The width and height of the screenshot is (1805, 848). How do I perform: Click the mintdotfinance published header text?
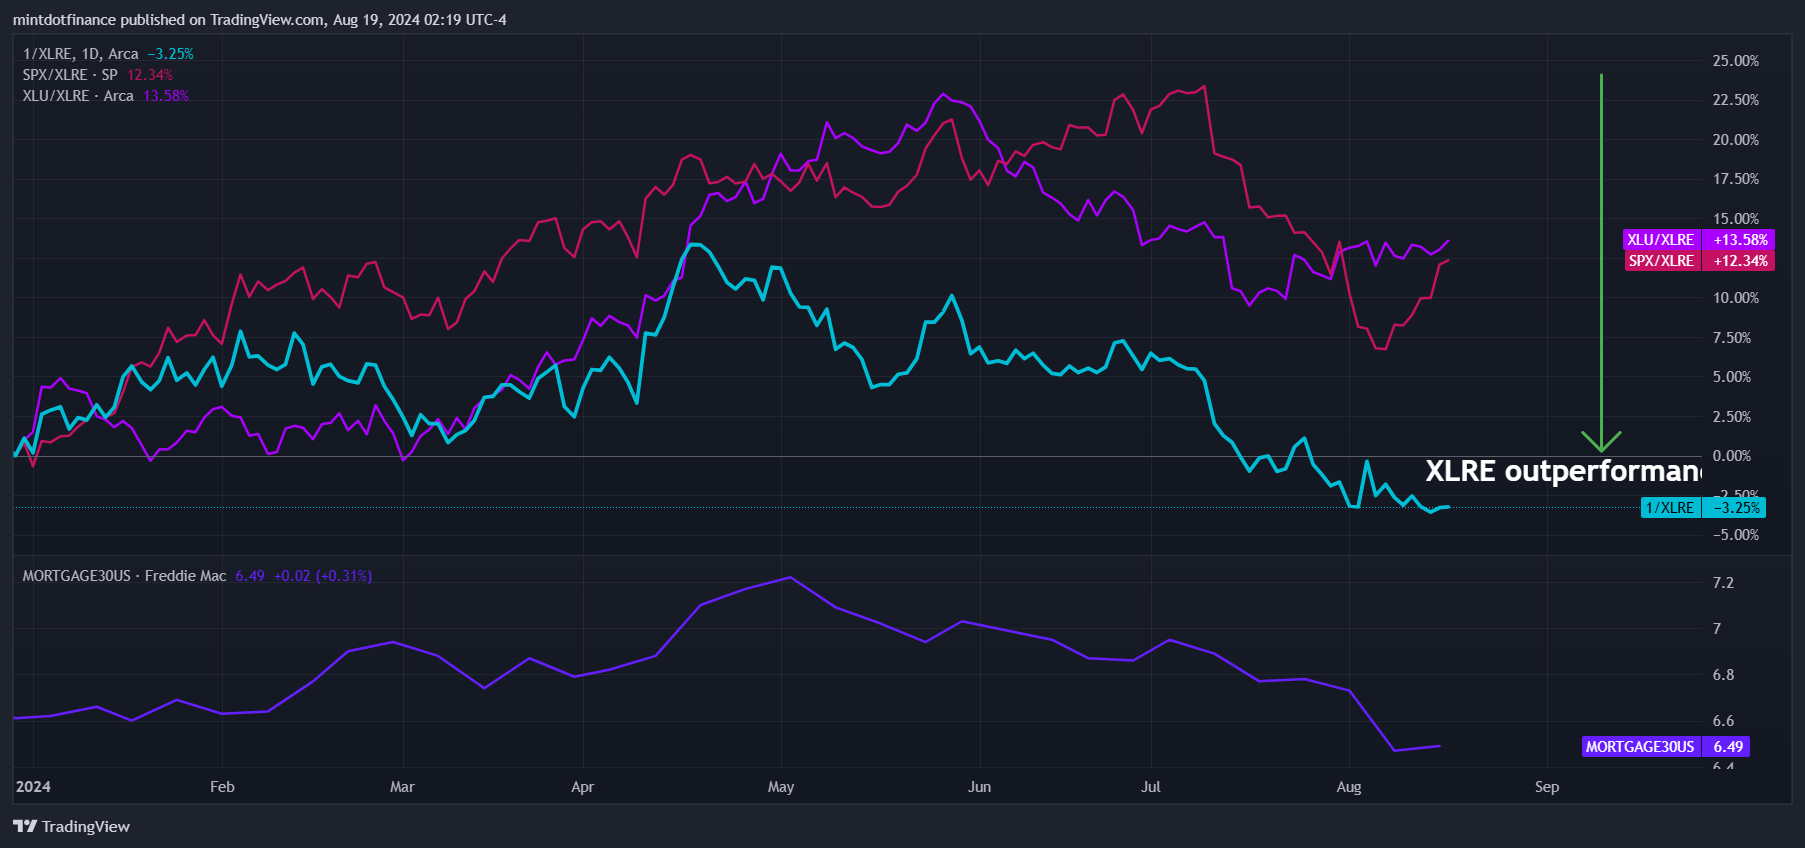tap(260, 20)
